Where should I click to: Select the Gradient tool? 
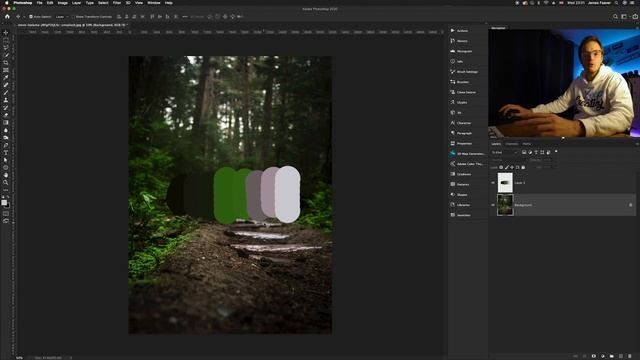click(6, 122)
